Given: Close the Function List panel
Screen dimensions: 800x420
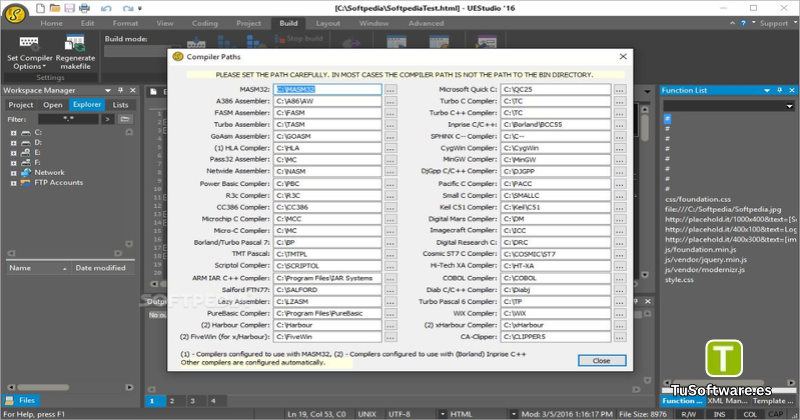Looking at the screenshot, I should pos(792,90).
